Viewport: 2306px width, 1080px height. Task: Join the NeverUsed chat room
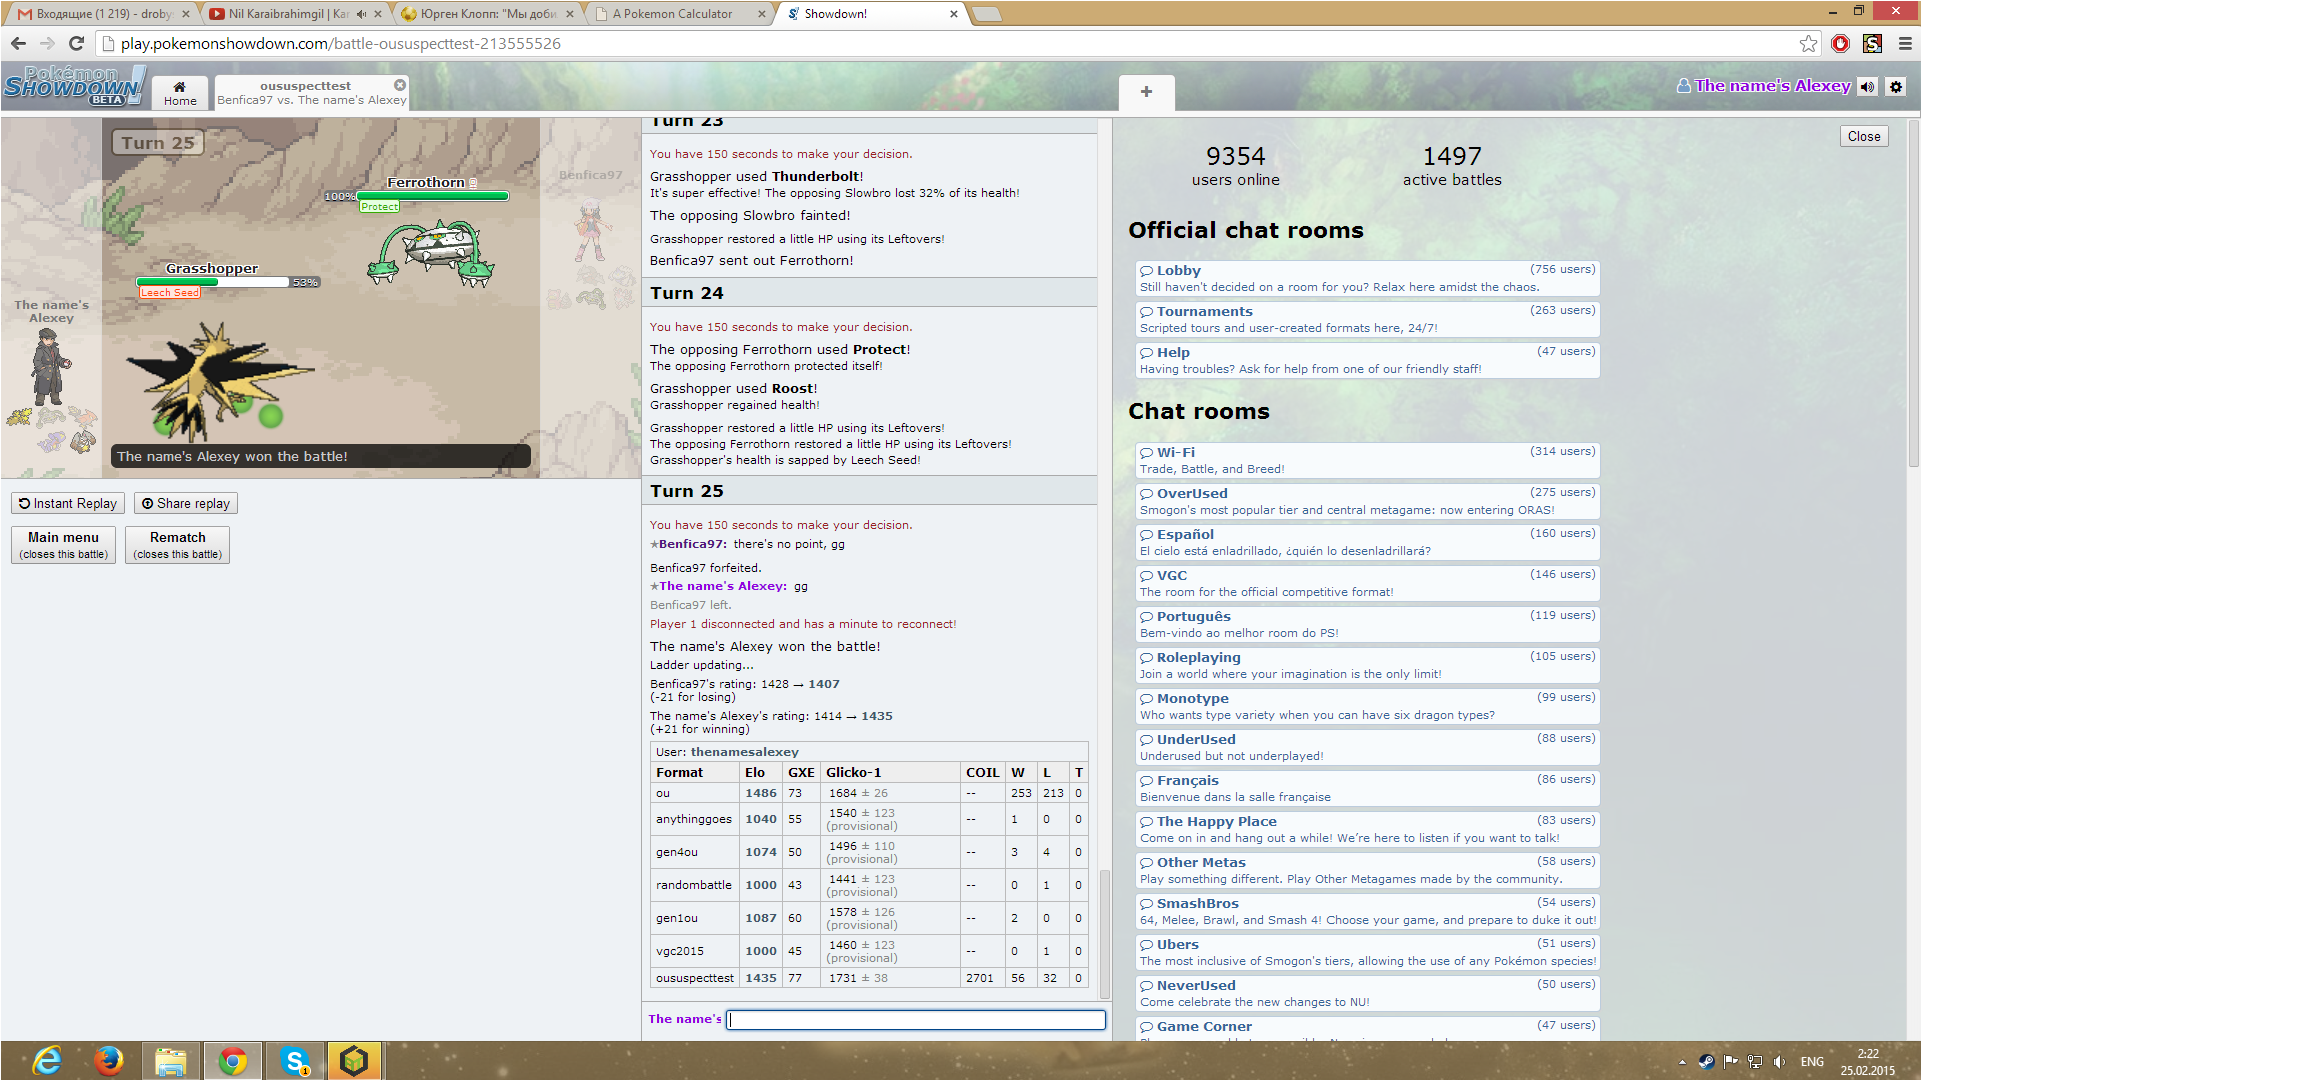(x=1367, y=994)
